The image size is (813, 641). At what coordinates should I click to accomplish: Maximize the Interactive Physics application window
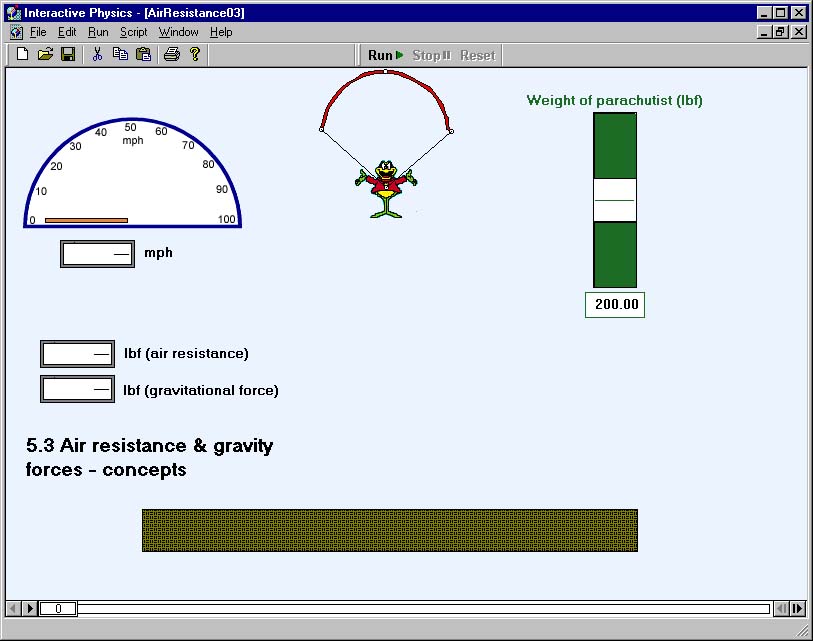[780, 12]
